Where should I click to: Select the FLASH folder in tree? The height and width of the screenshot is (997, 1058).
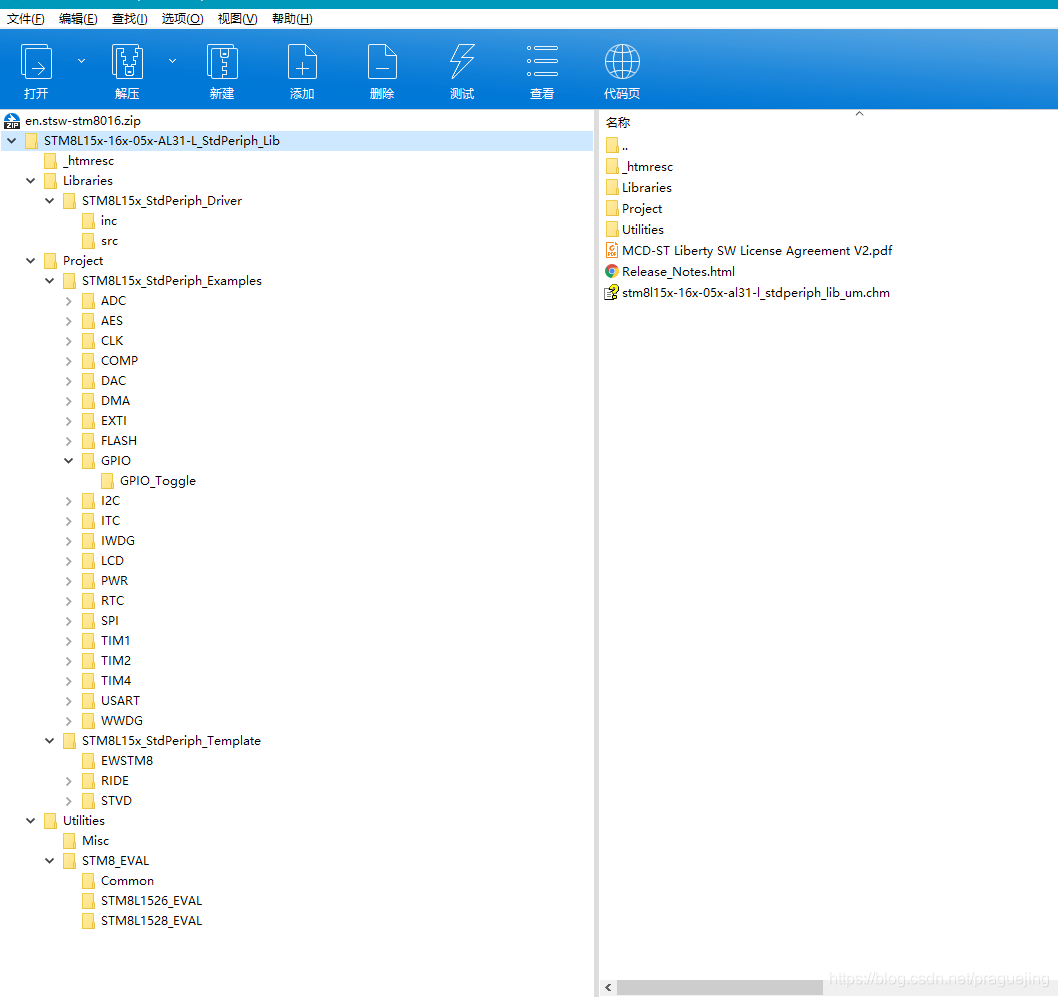pyautogui.click(x=119, y=440)
